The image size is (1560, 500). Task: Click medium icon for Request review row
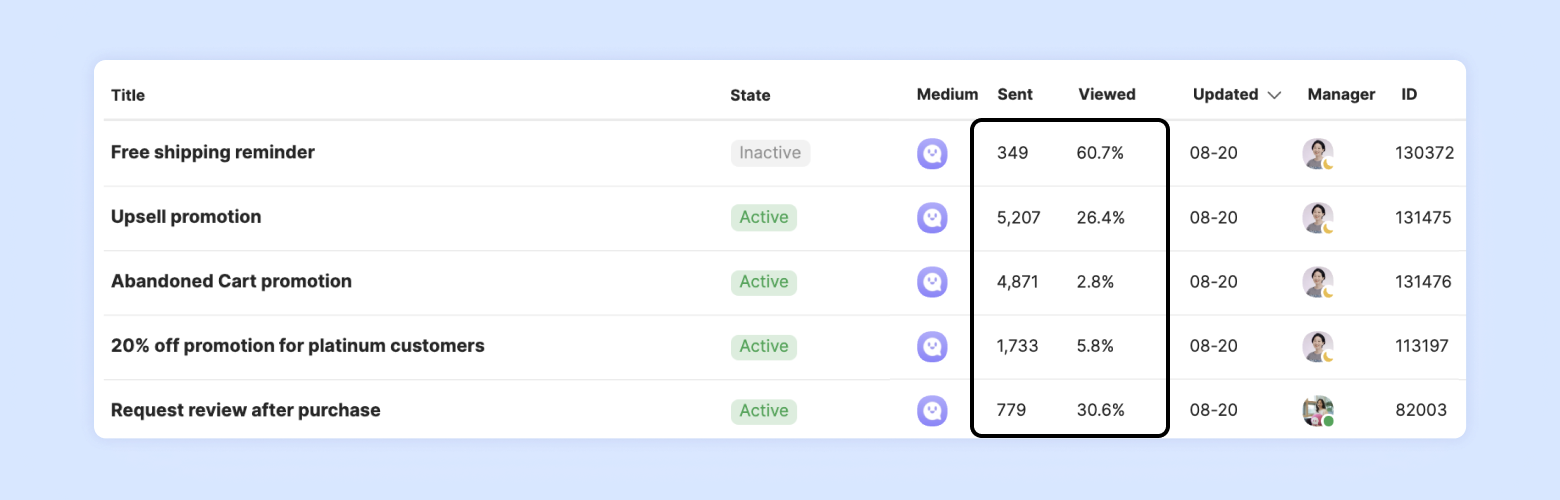click(x=932, y=411)
